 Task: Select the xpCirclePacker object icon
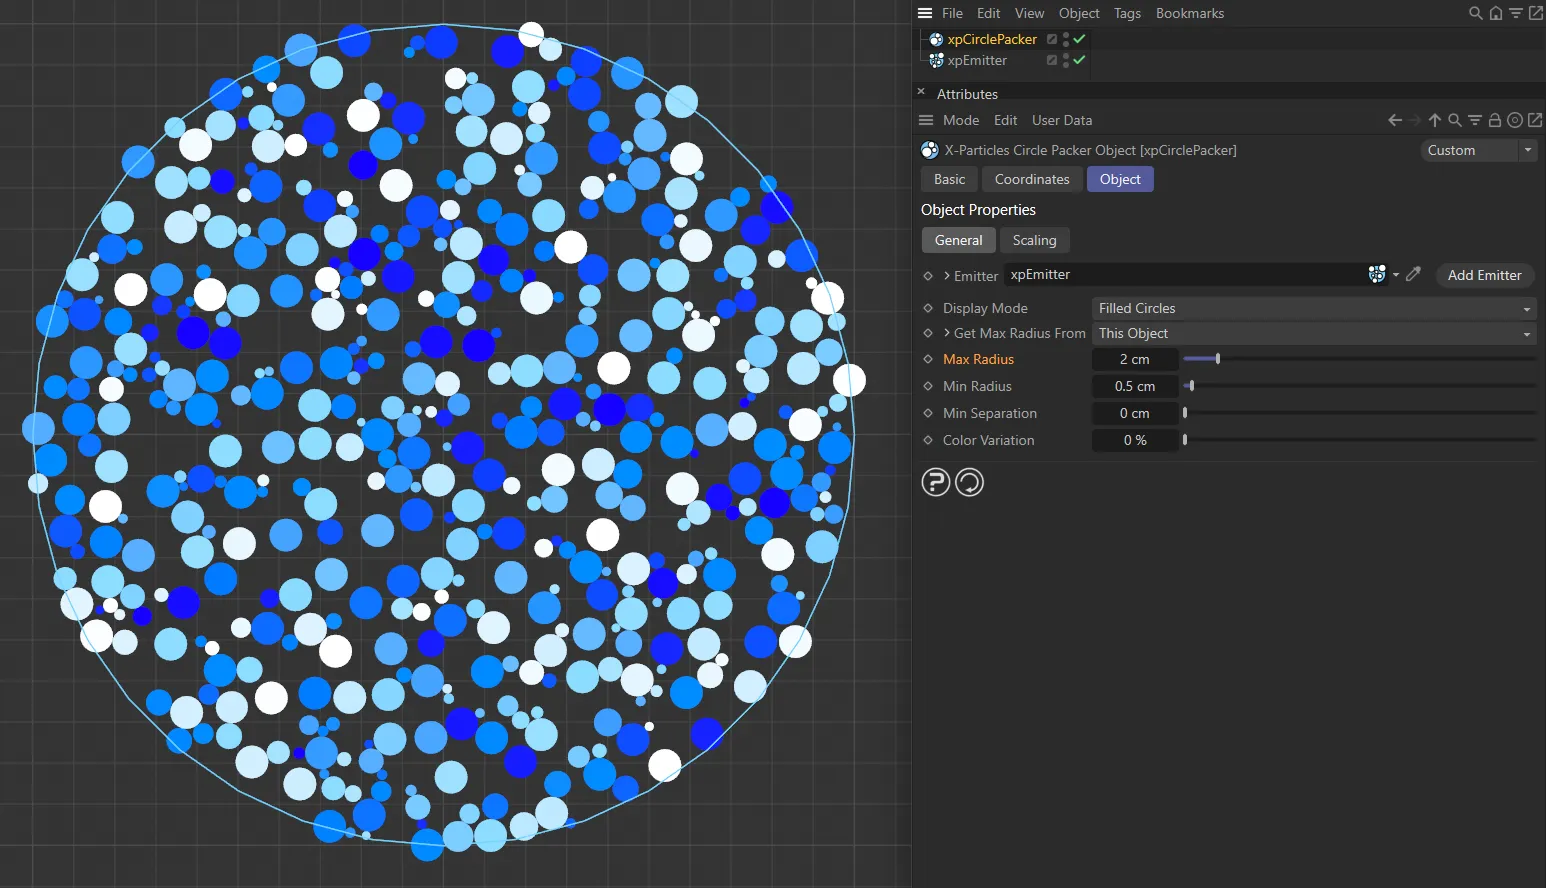936,39
